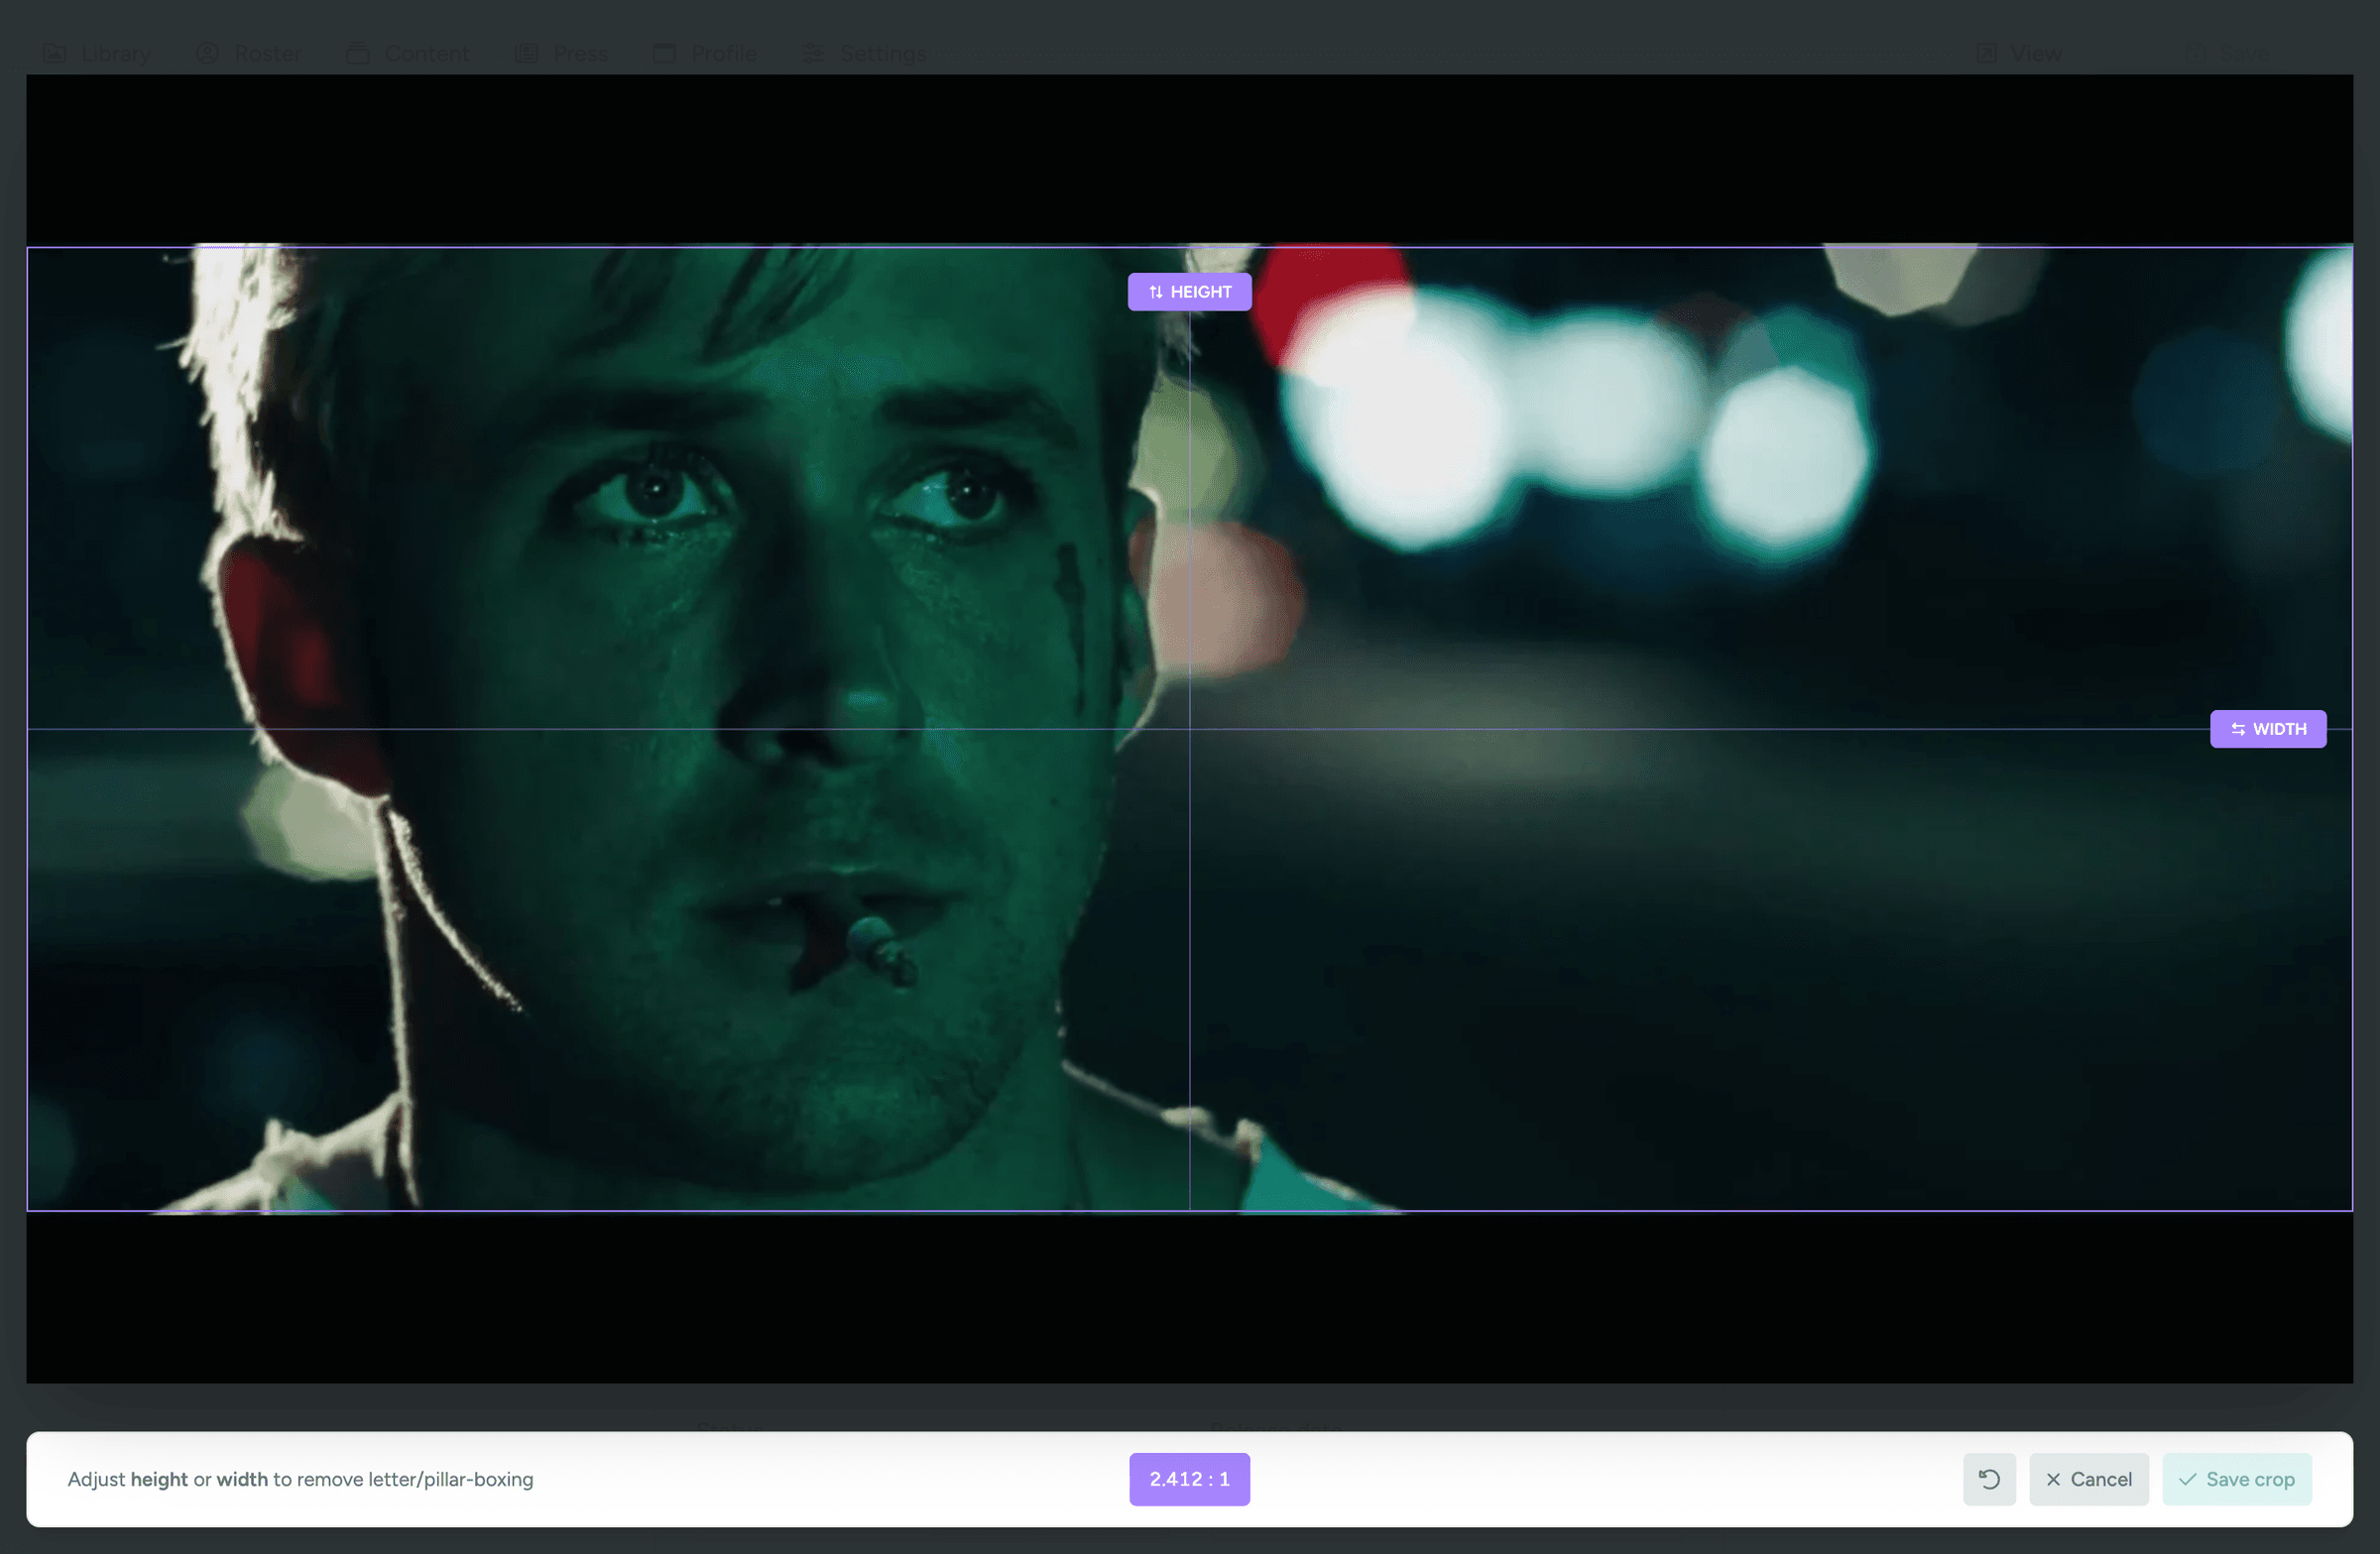Open the dimmed Roster menu item
The width and height of the screenshot is (2380, 1554).
(x=249, y=53)
